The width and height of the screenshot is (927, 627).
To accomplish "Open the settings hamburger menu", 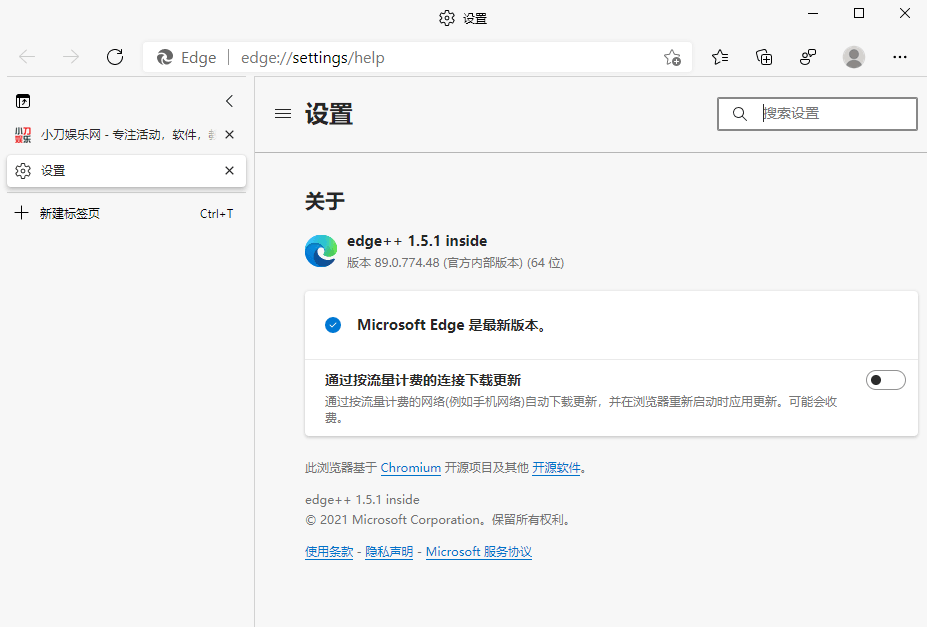I will pyautogui.click(x=283, y=113).
